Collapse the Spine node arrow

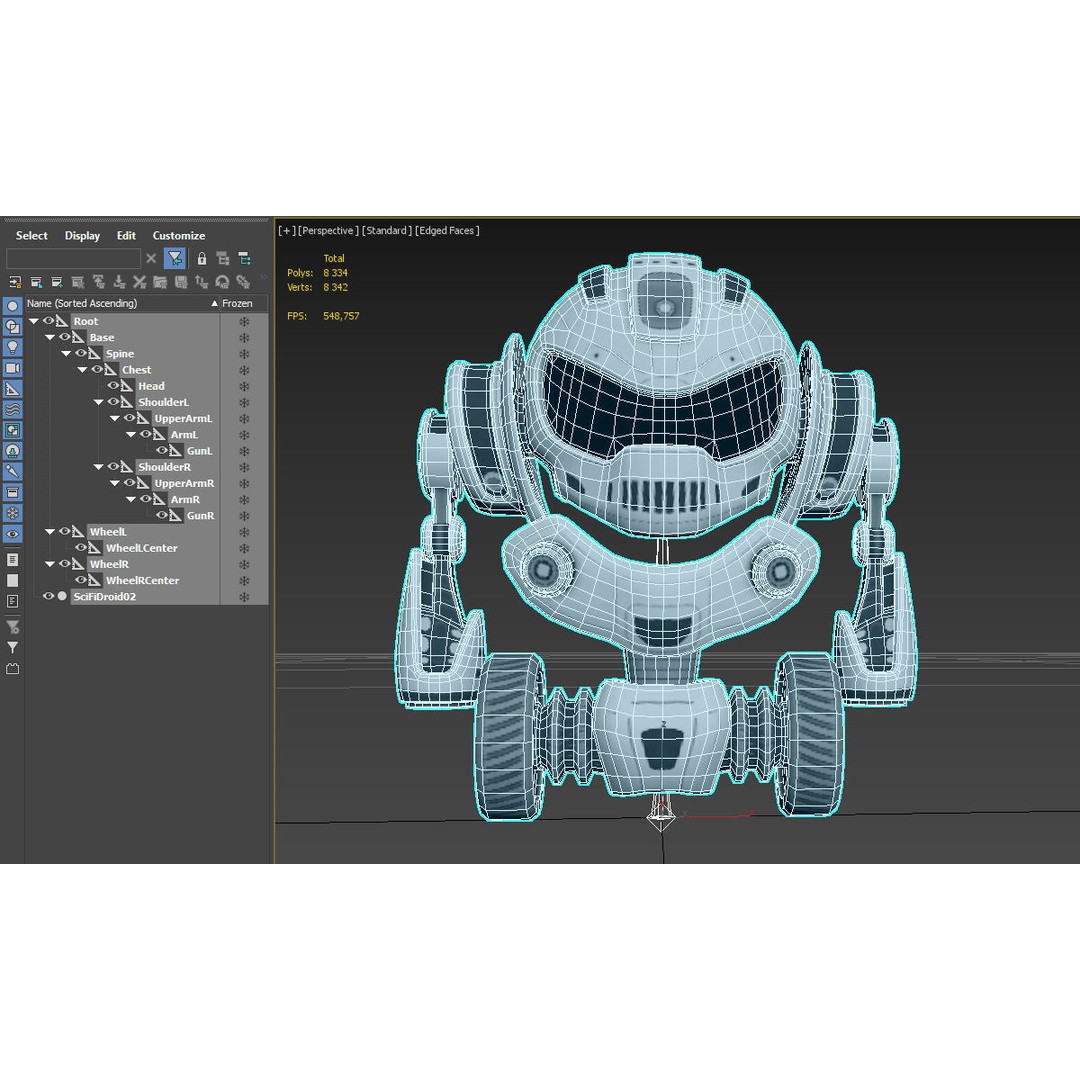pos(66,353)
